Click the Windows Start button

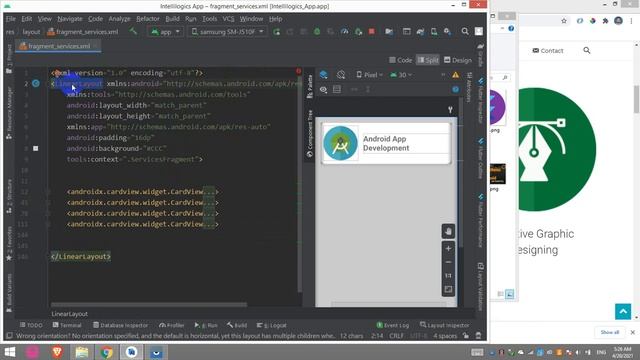[x=10, y=352]
